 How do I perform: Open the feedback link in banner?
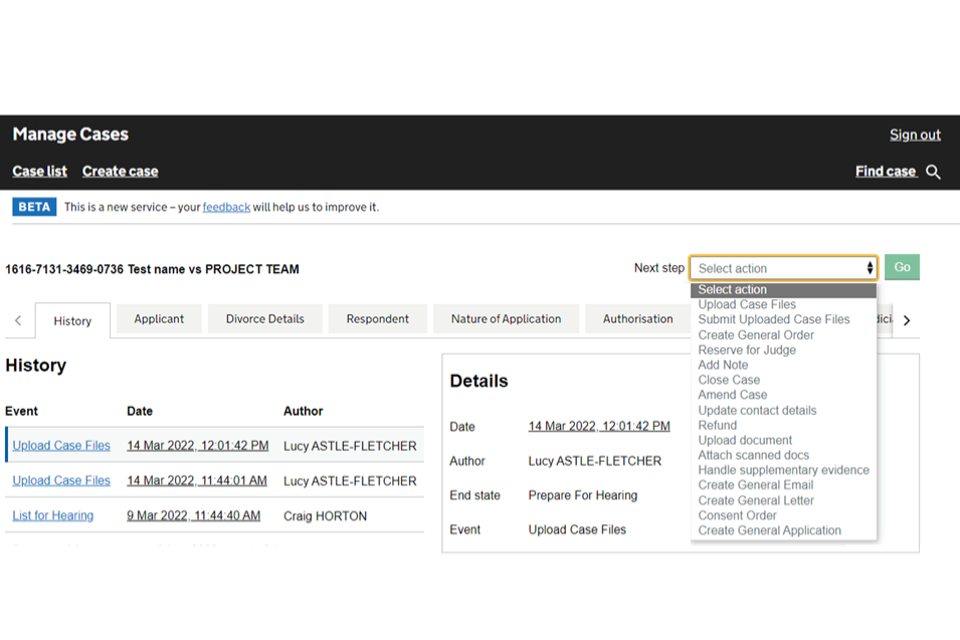pyautogui.click(x=226, y=207)
